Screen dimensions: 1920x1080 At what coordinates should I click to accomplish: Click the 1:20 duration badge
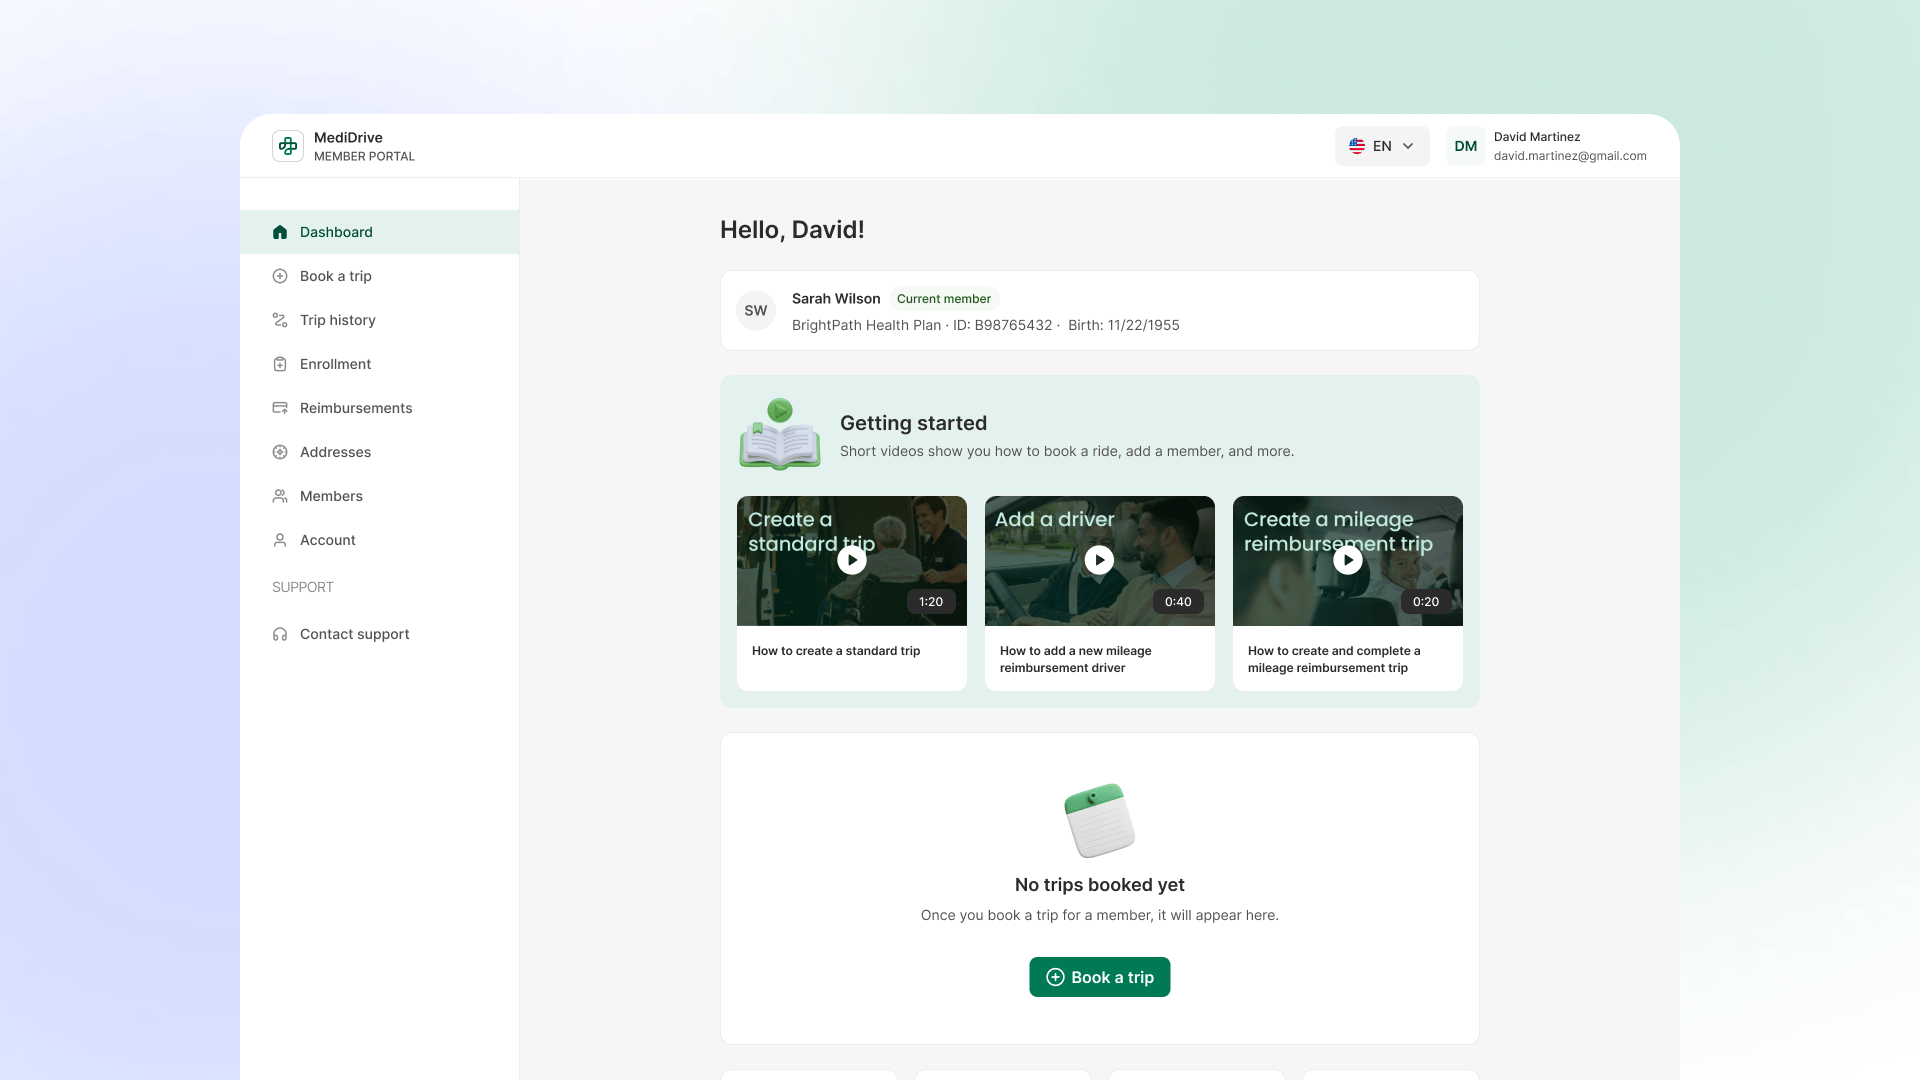coord(931,602)
